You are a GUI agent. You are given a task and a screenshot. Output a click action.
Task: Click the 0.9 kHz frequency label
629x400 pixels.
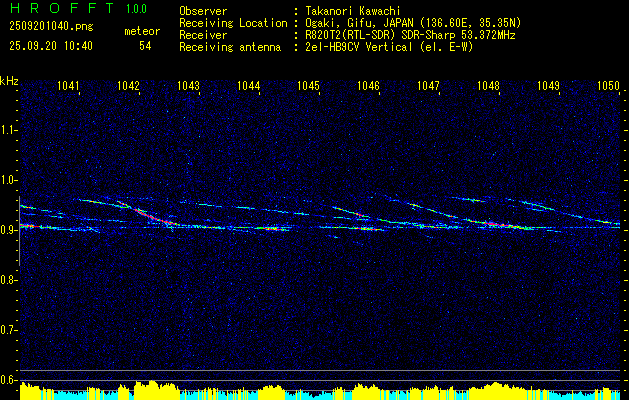[x=9, y=230]
